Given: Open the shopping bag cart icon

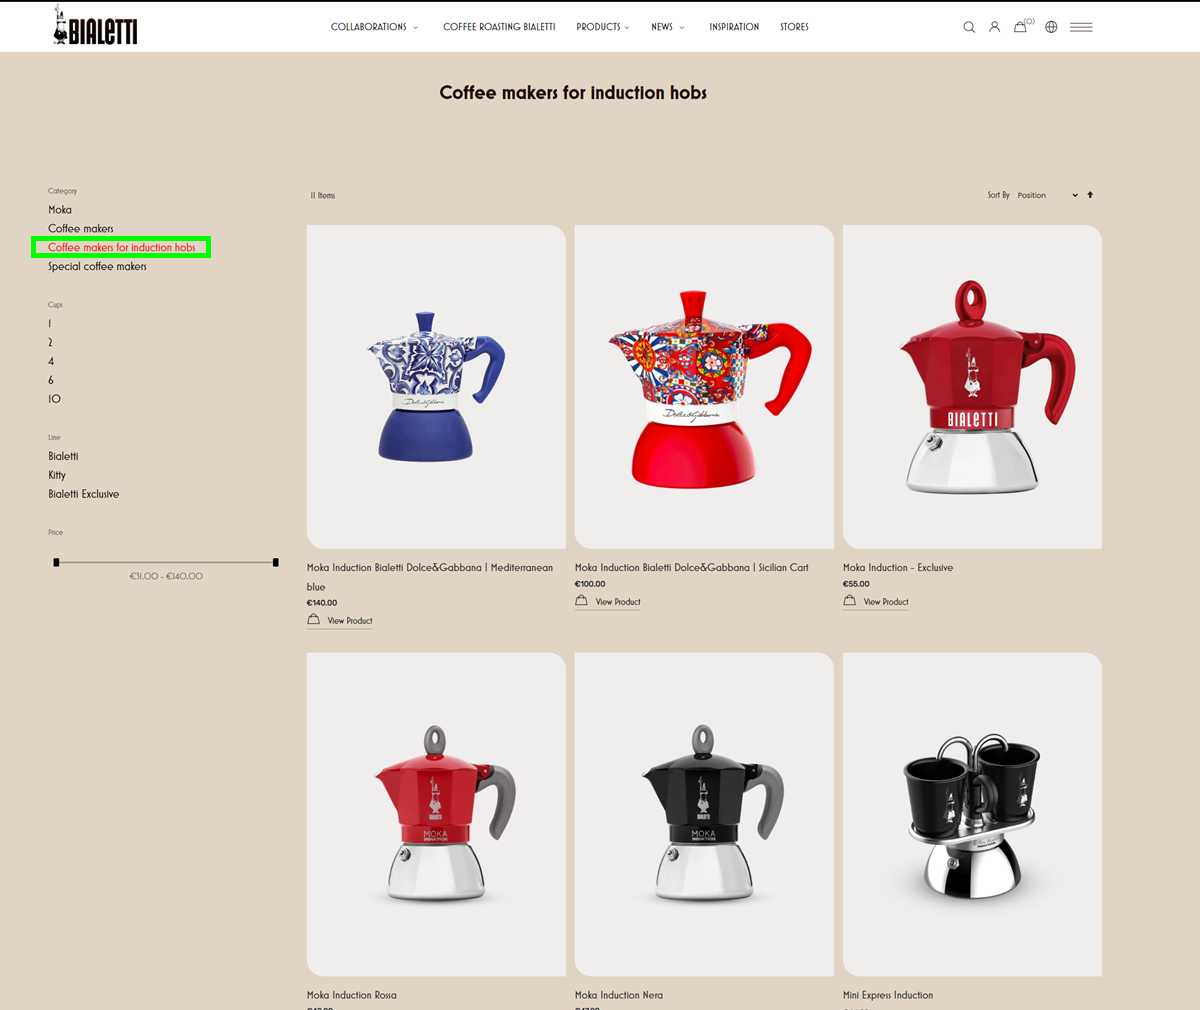Looking at the screenshot, I should pos(1020,27).
